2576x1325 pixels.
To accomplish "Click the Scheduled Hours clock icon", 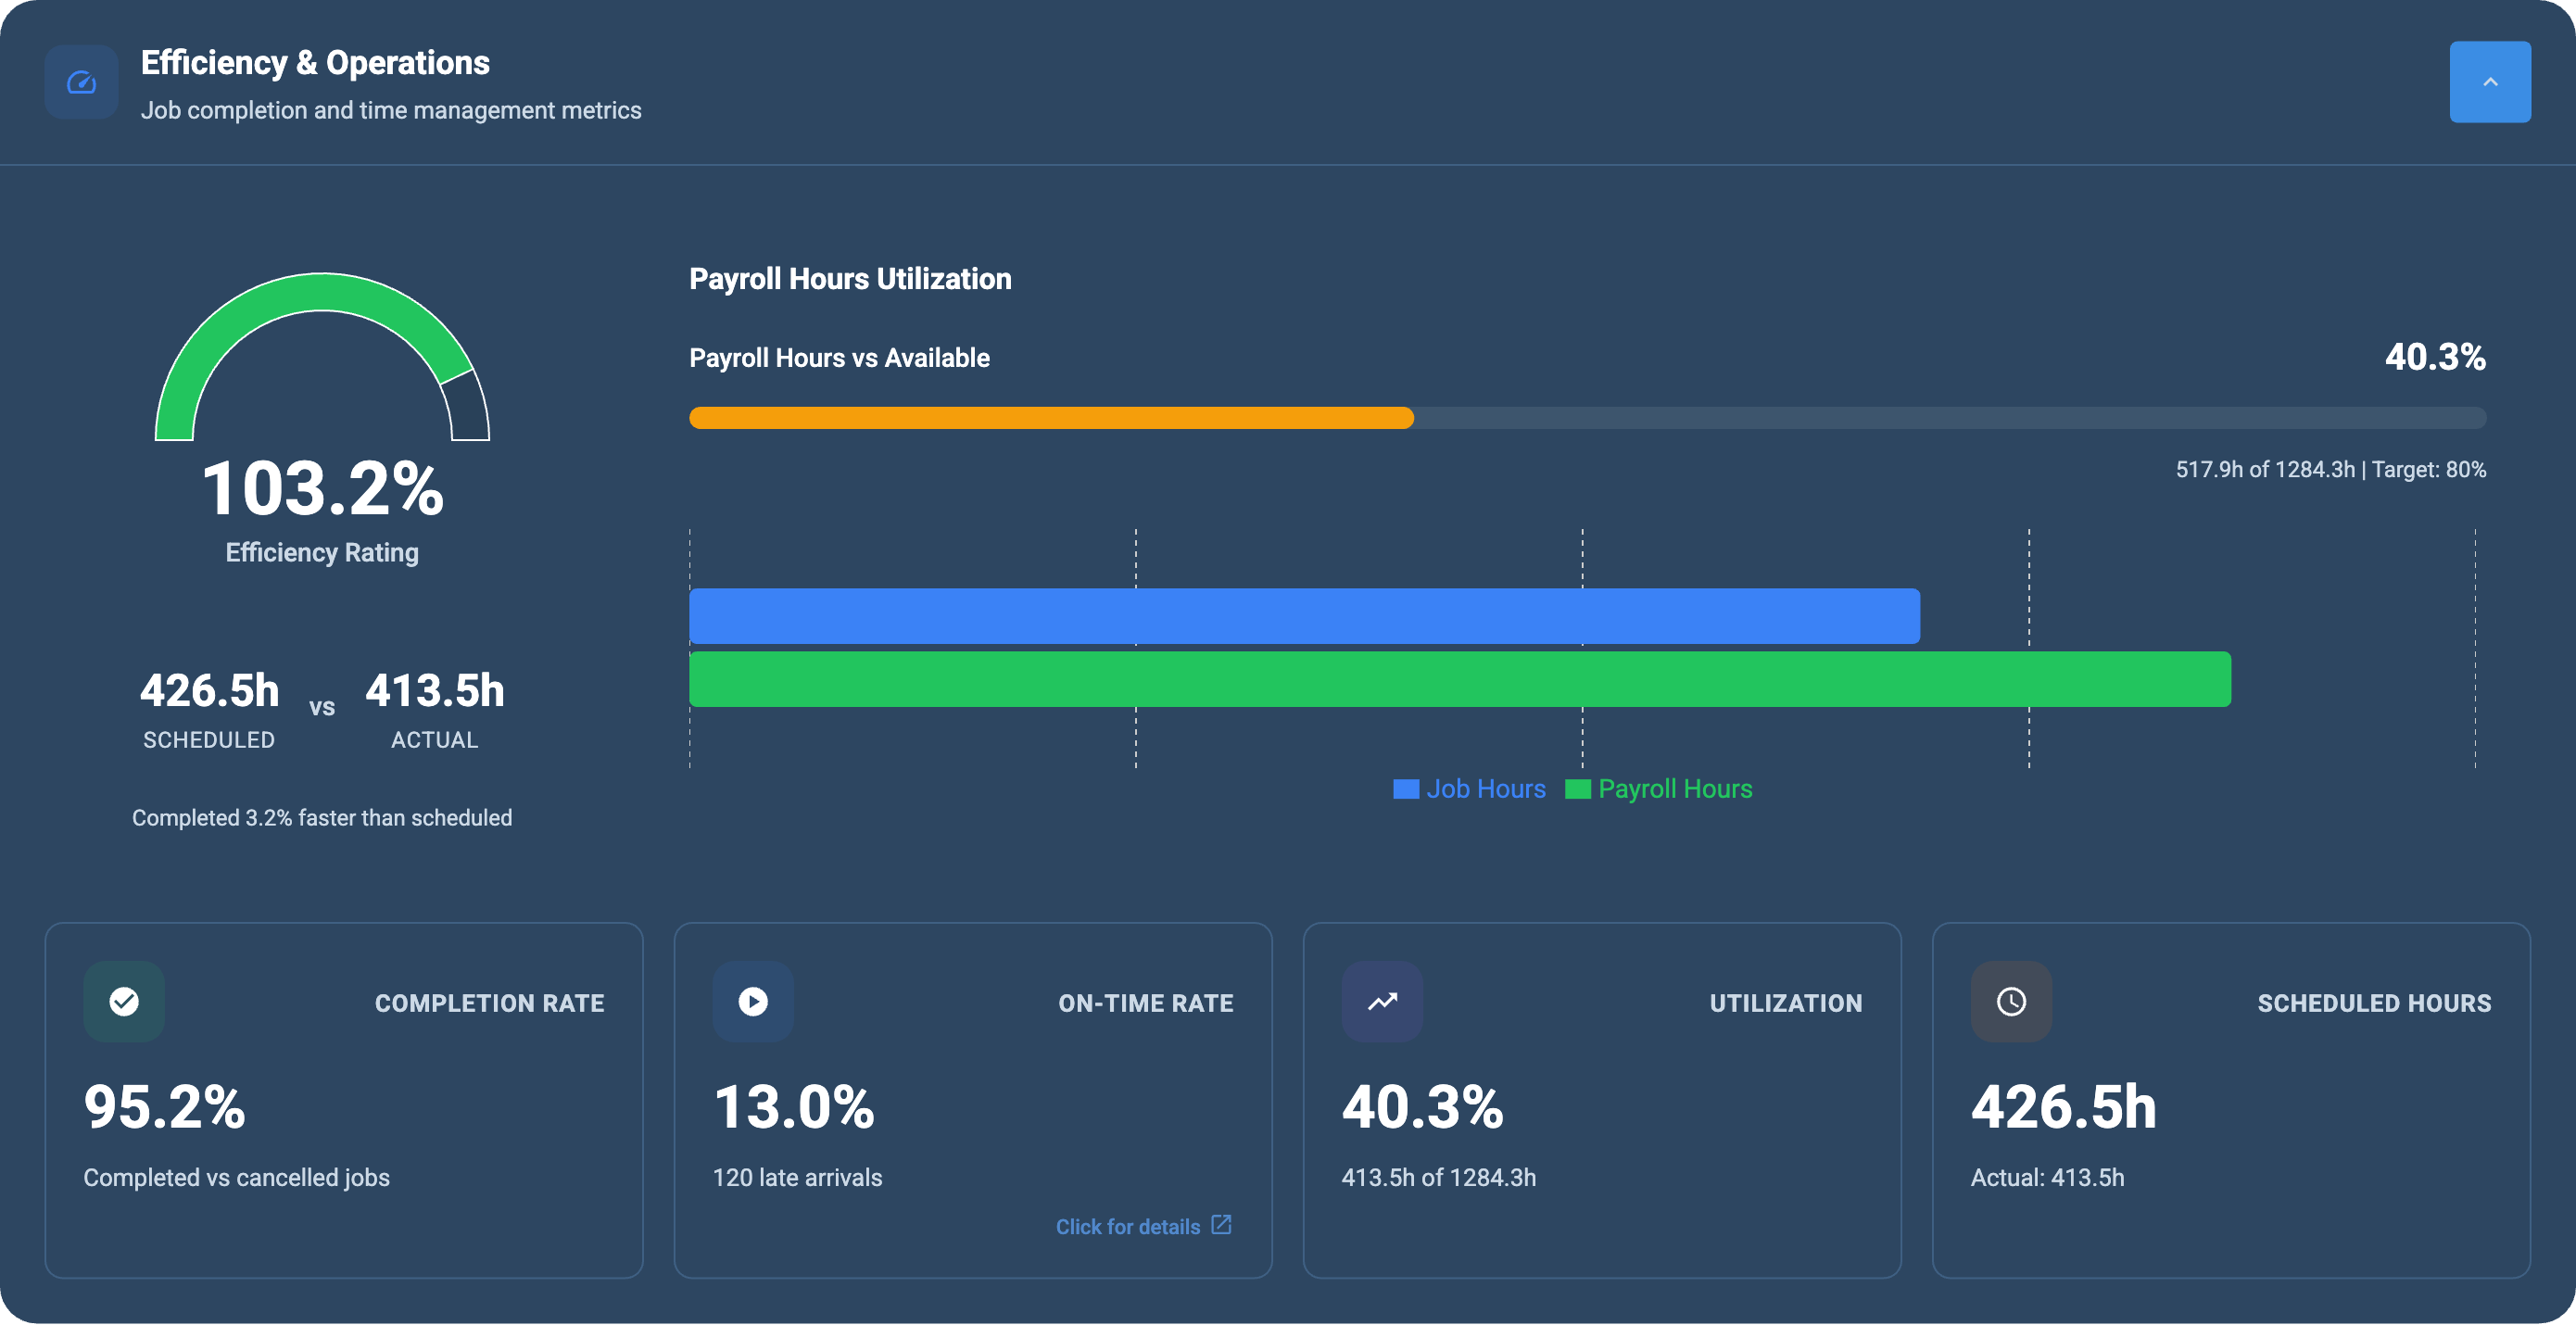I will (2011, 1001).
